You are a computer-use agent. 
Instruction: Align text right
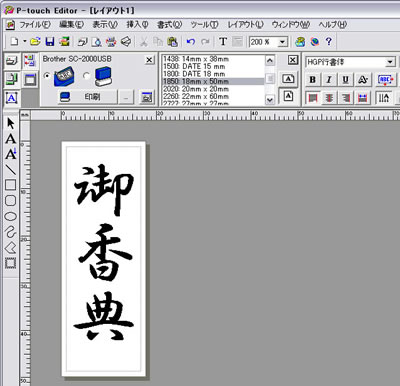[346, 98]
